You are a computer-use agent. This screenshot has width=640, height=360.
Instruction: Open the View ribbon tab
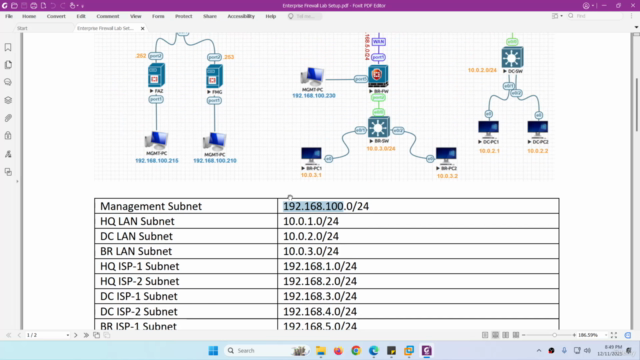[136, 16]
